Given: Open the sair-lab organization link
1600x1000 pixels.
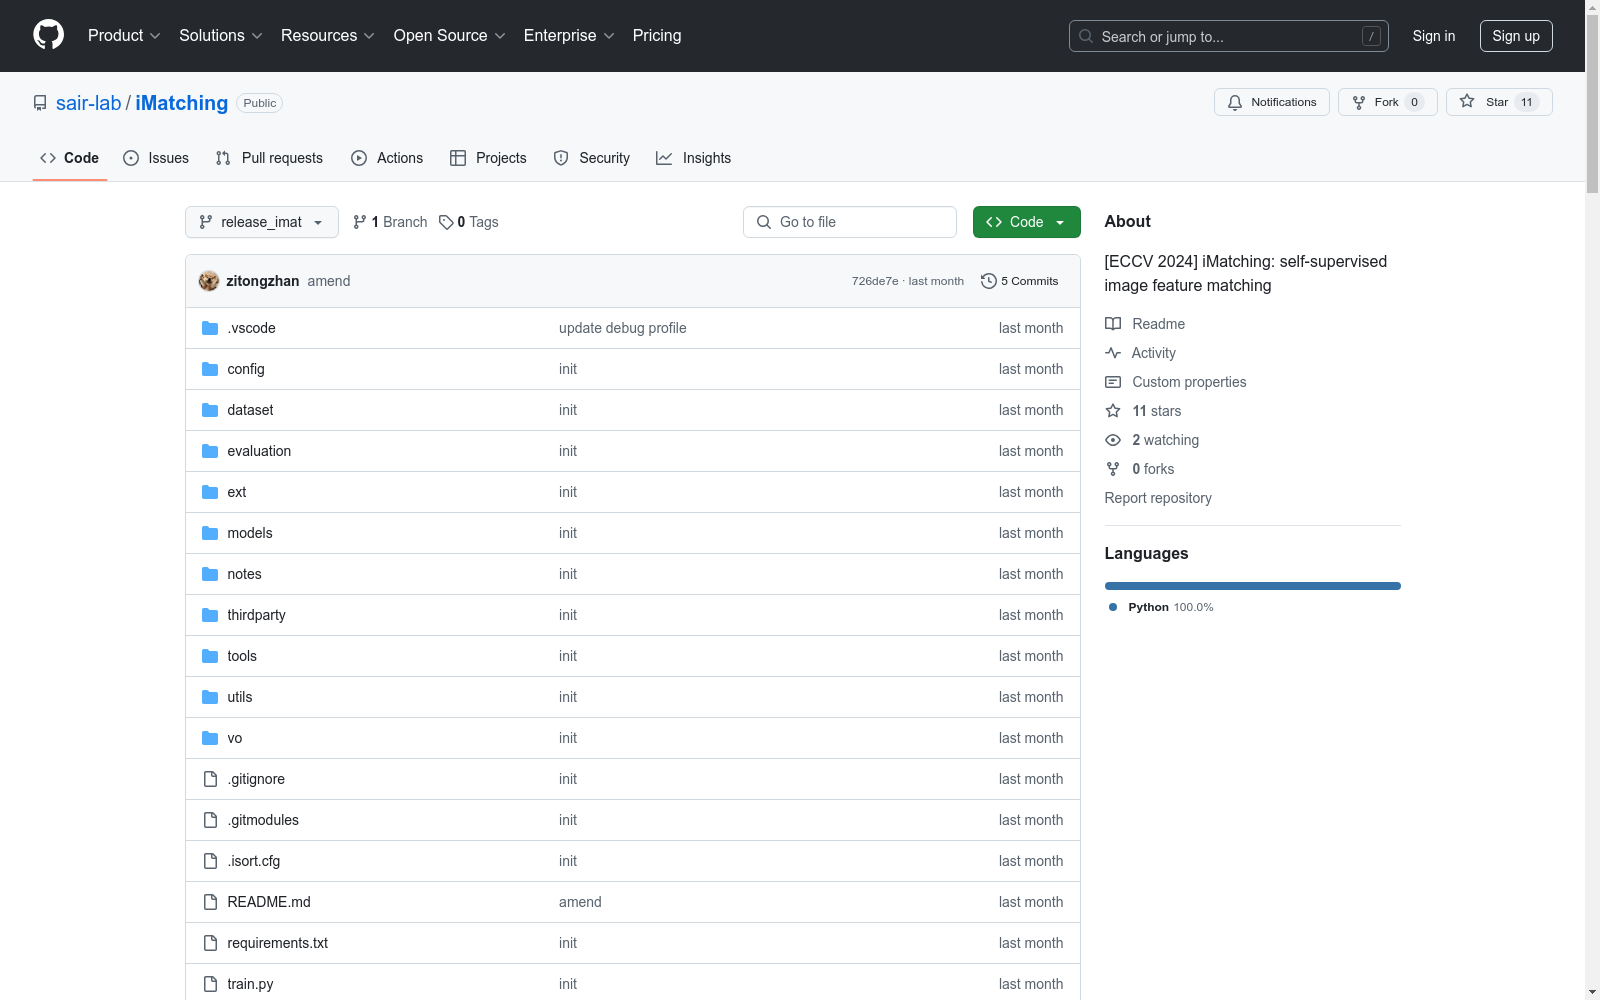Looking at the screenshot, I should pos(88,103).
